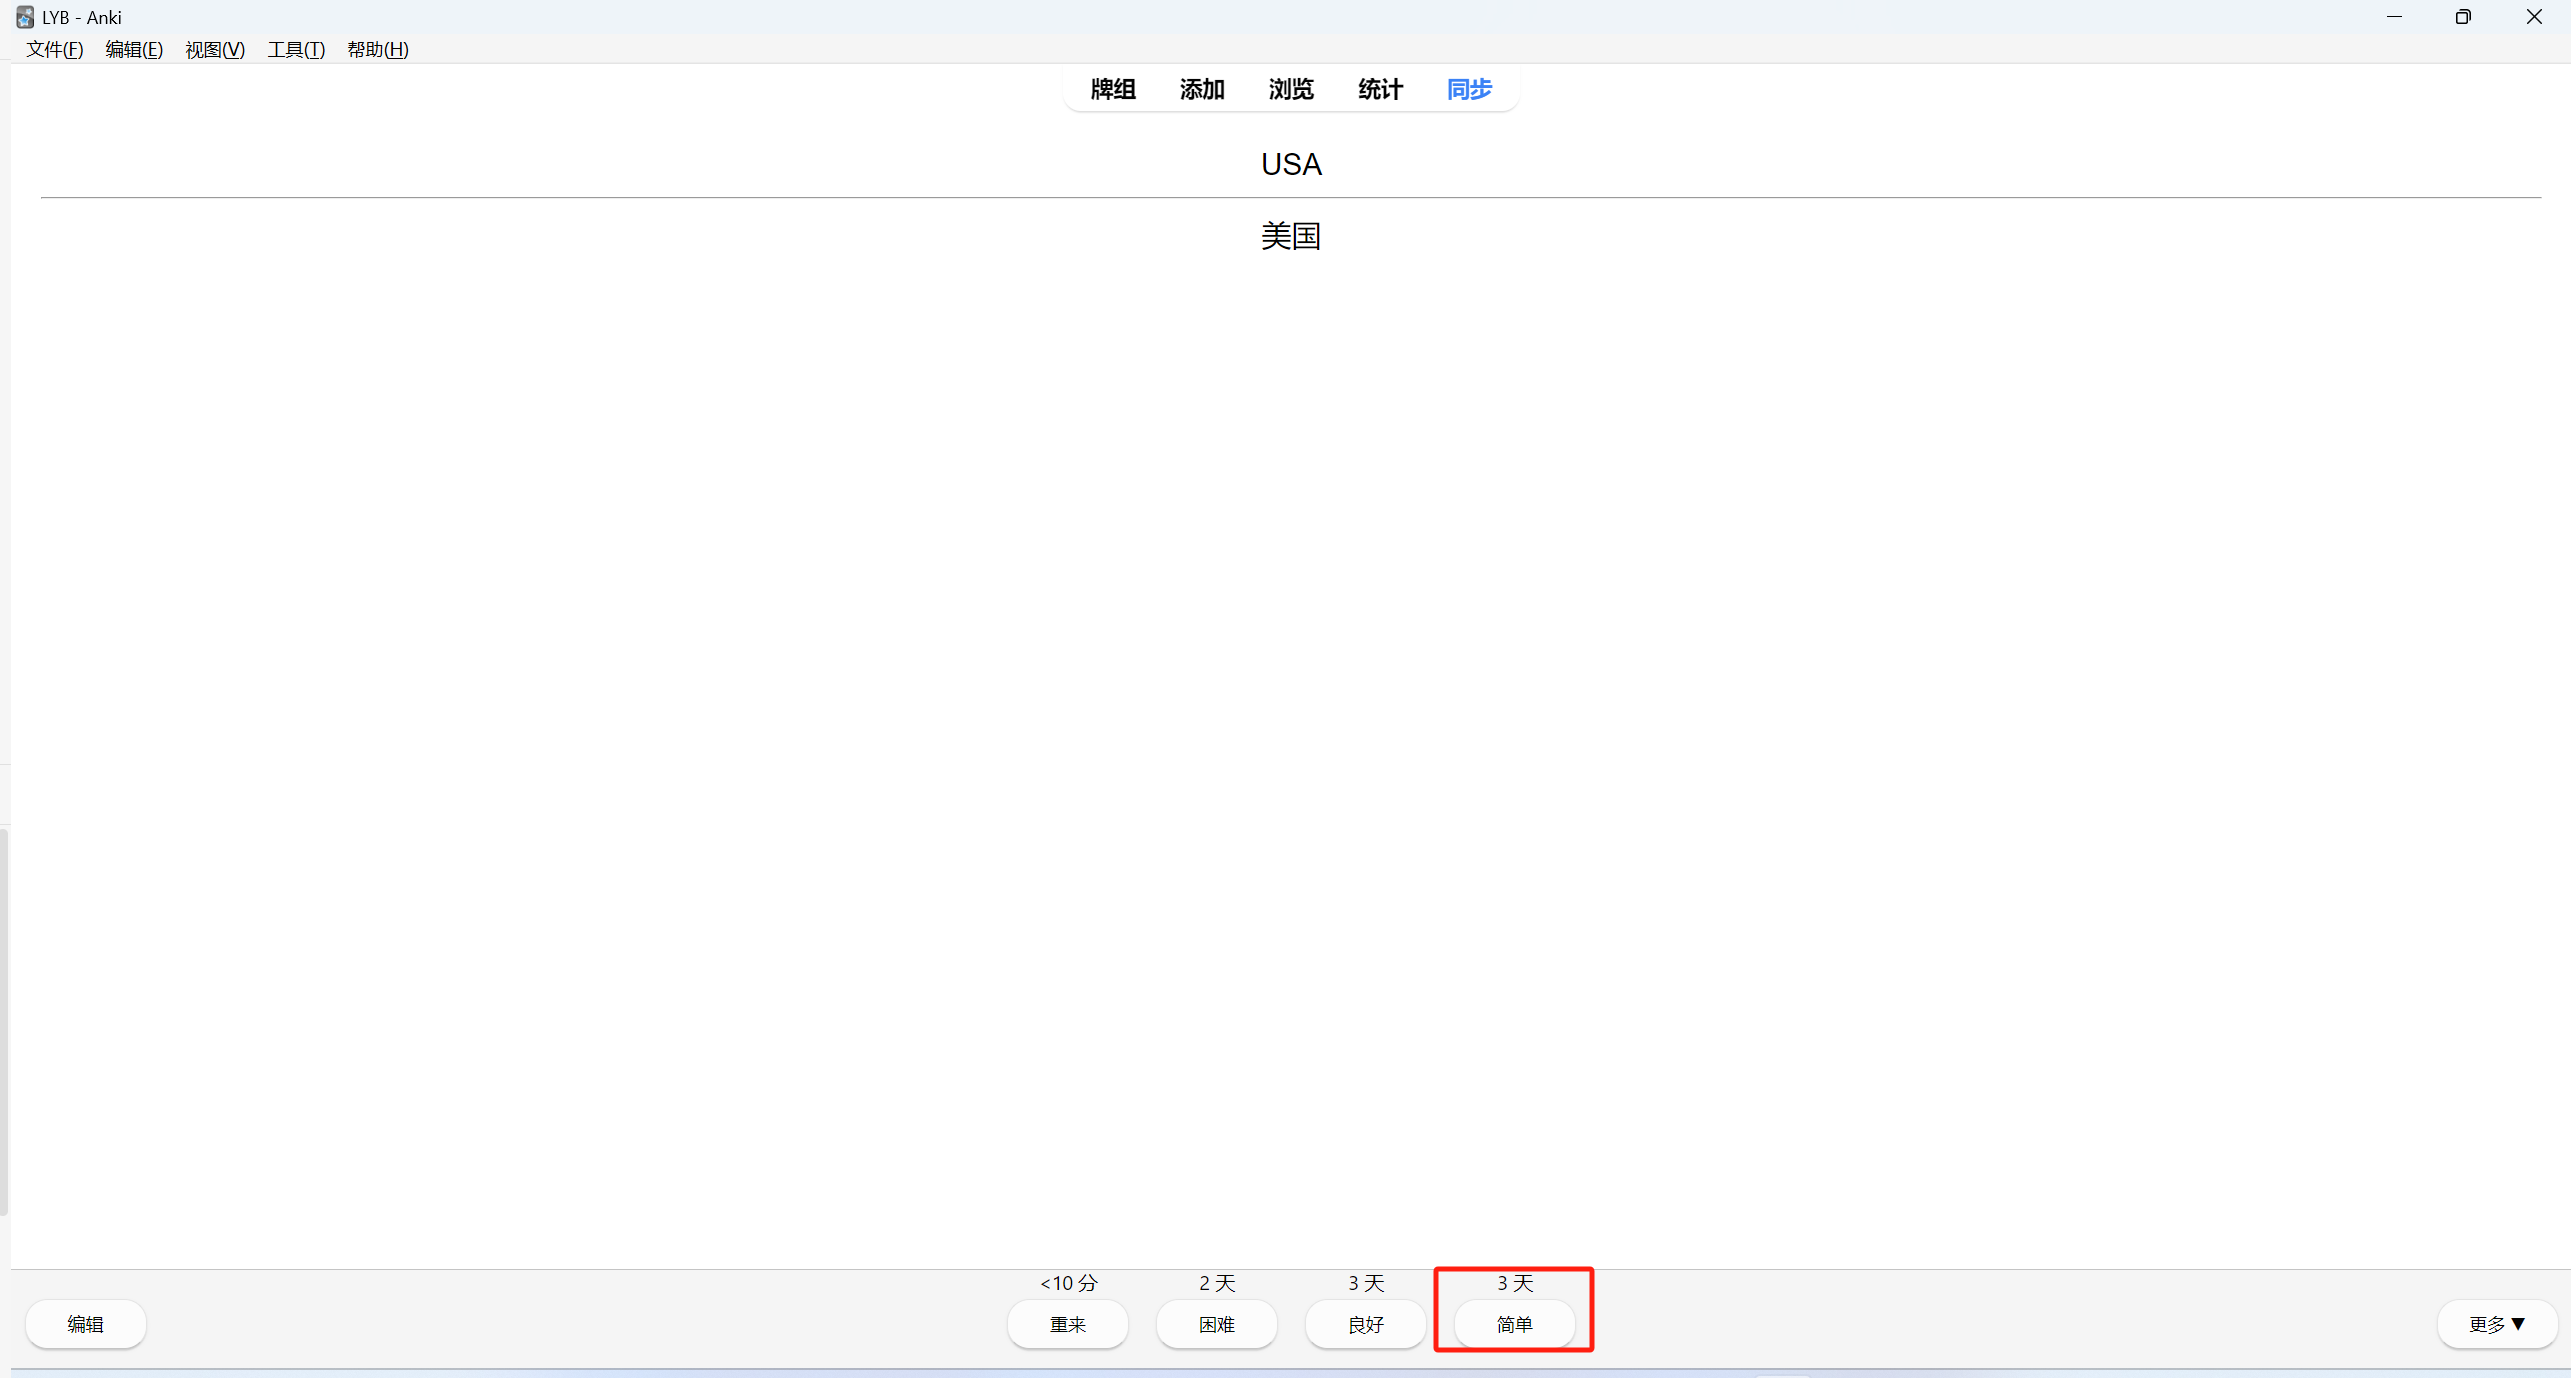2571x1378 pixels.
Task: Open the 浏览 card browser
Action: (x=1290, y=89)
